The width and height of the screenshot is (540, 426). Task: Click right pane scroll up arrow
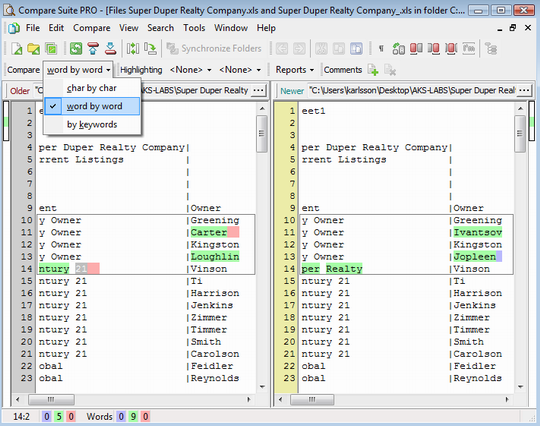pyautogui.click(x=520, y=109)
